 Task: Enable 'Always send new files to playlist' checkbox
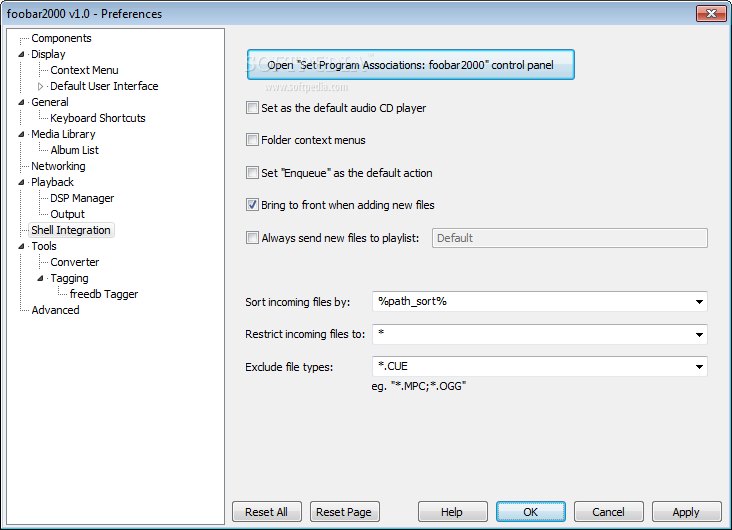pos(252,238)
